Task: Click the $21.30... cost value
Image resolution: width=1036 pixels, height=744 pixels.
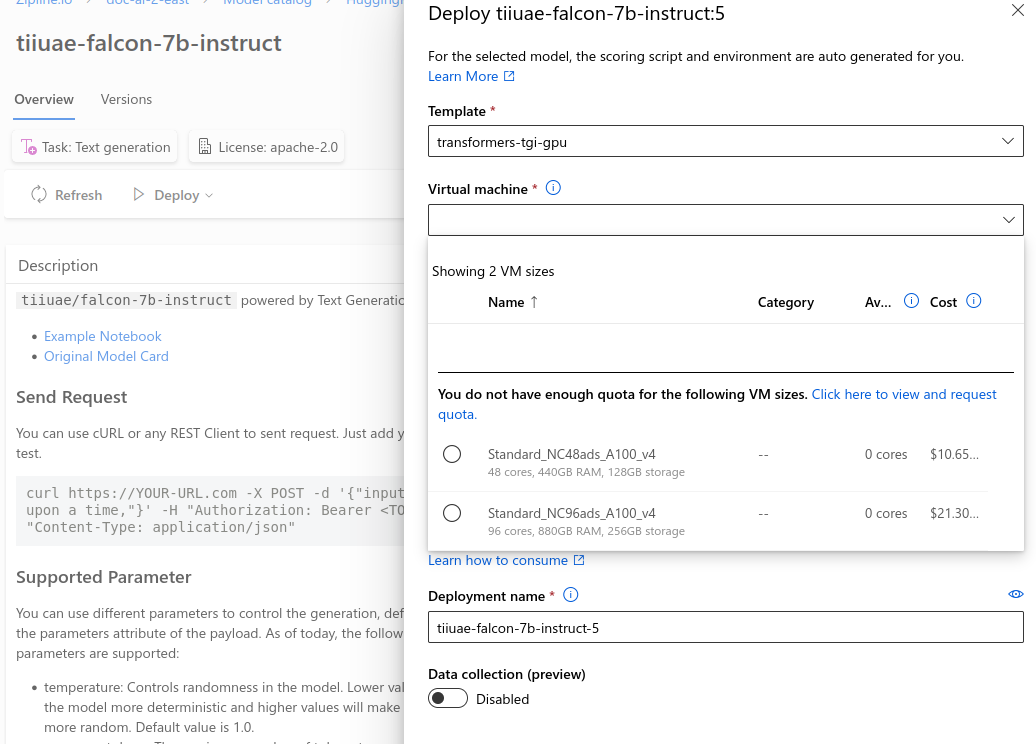Action: coord(954,513)
